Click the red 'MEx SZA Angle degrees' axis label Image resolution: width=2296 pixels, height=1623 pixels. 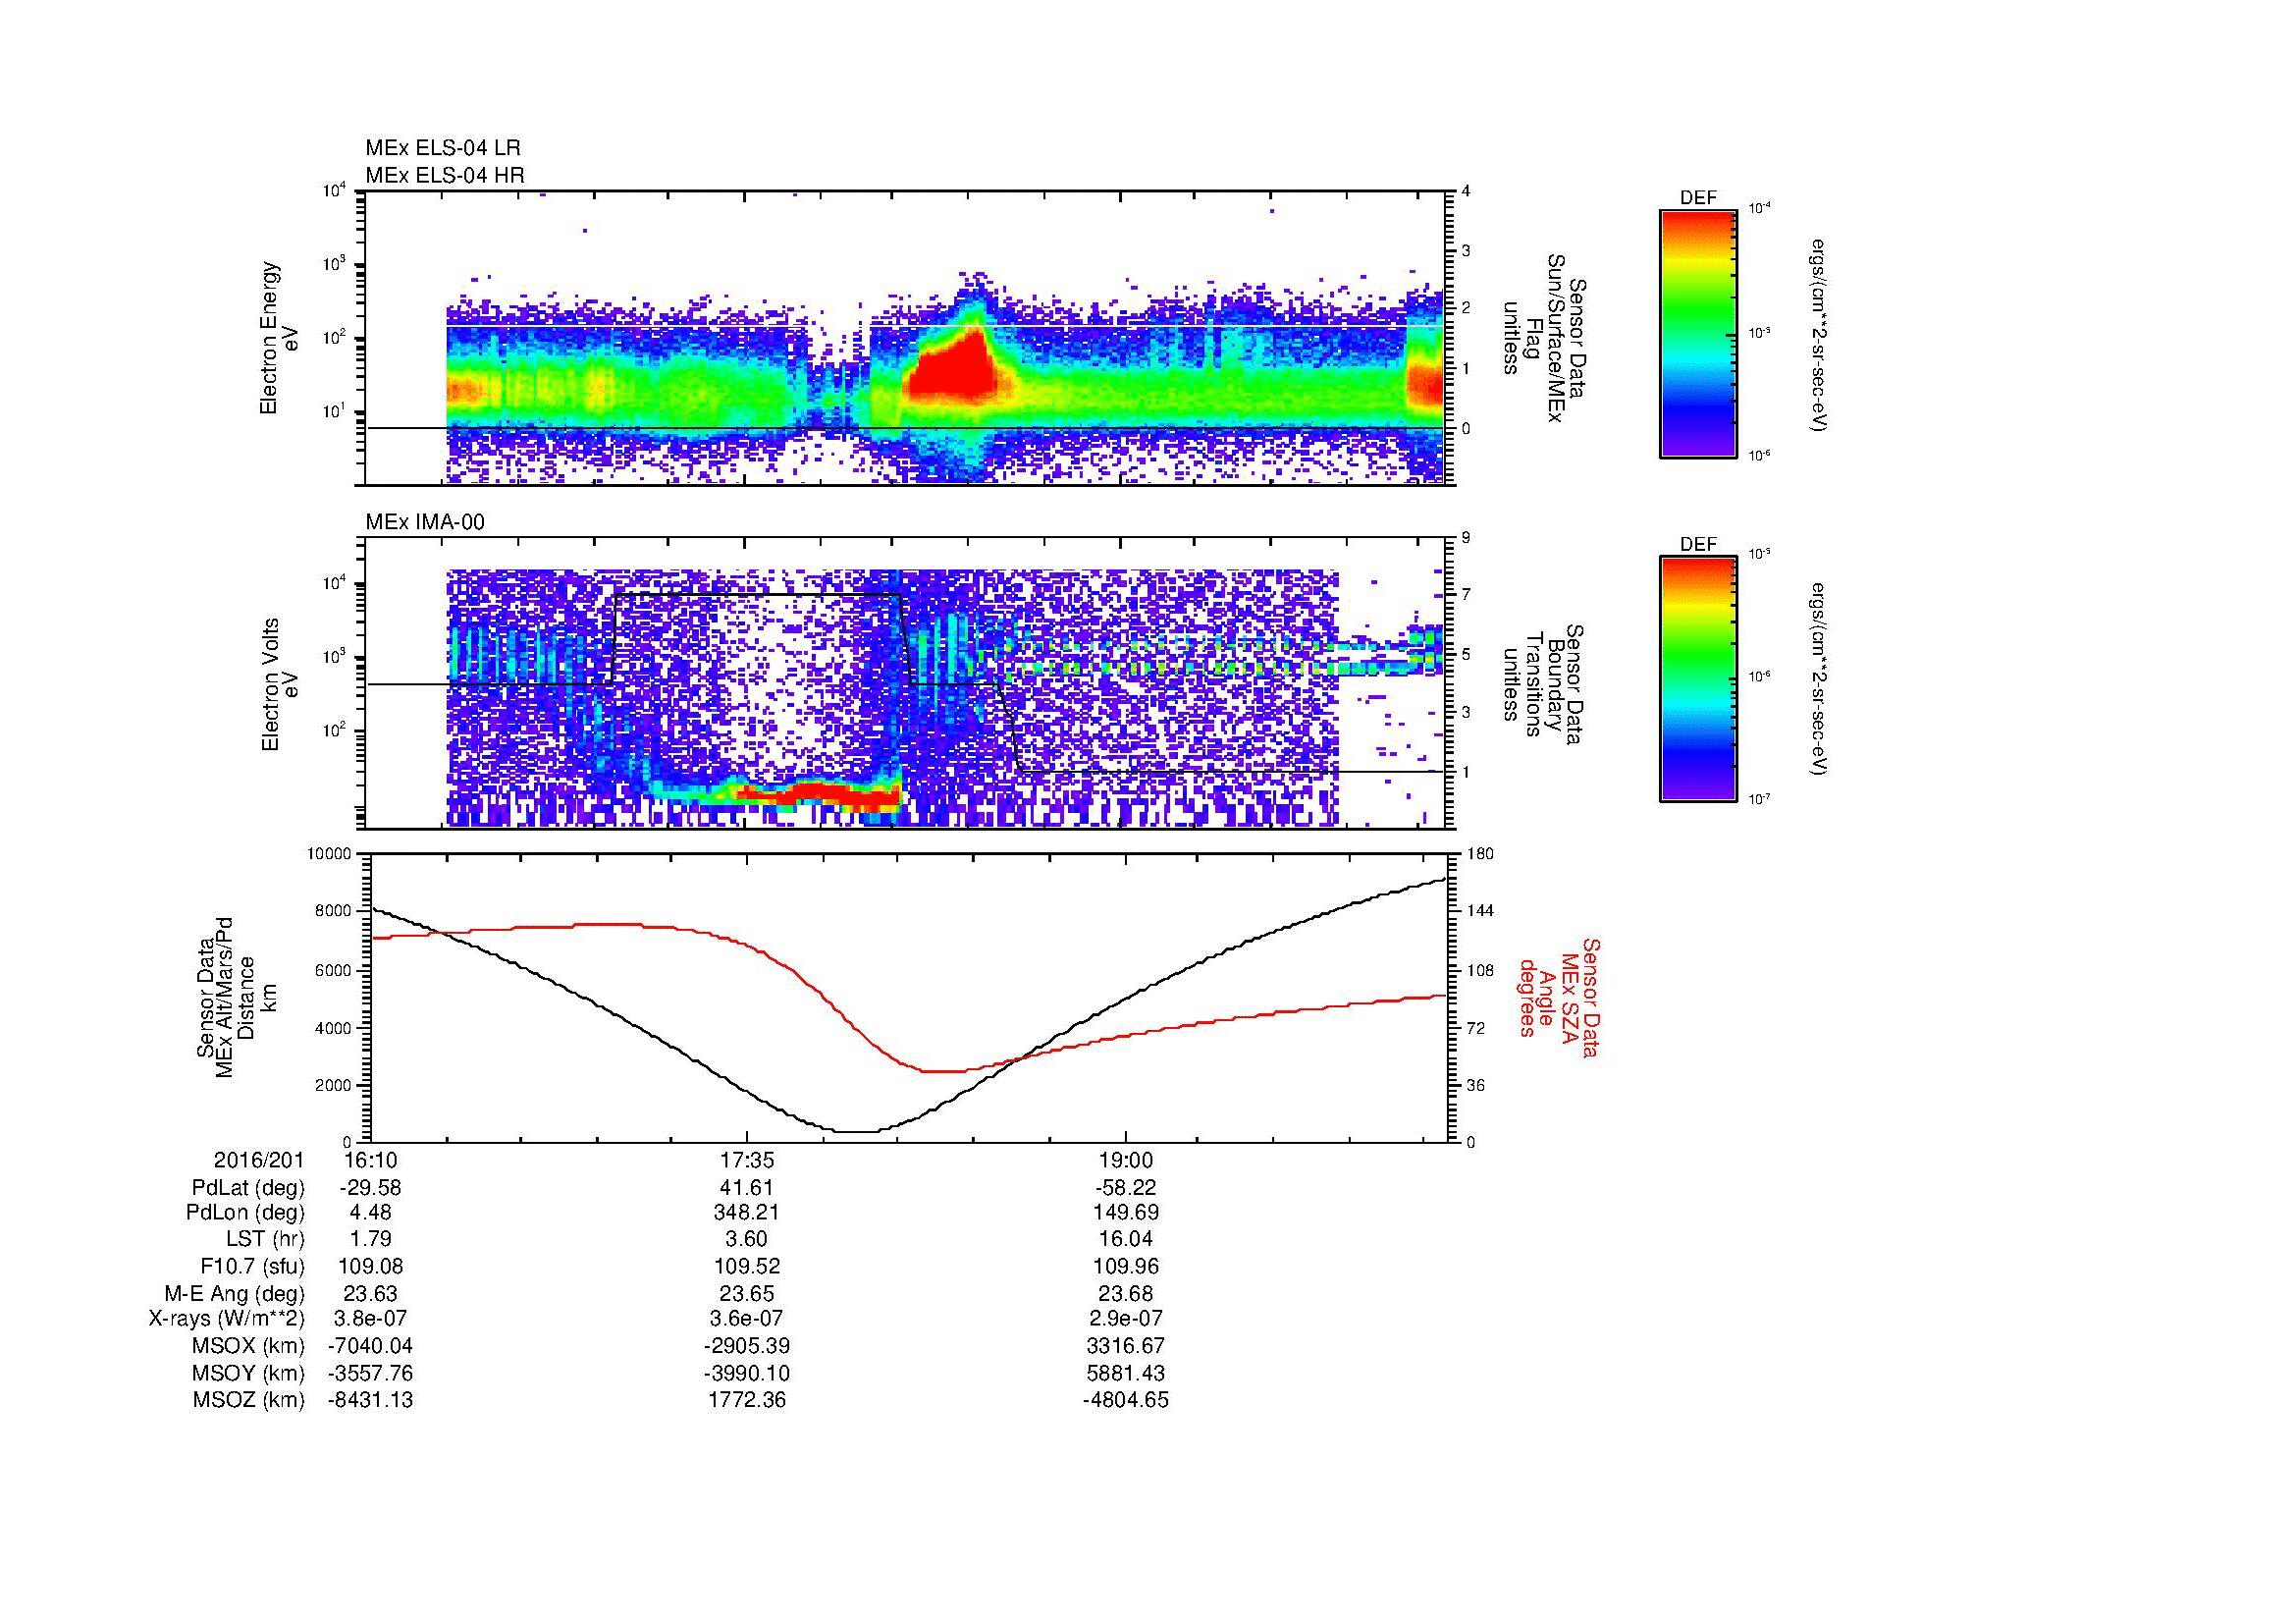click(1559, 997)
